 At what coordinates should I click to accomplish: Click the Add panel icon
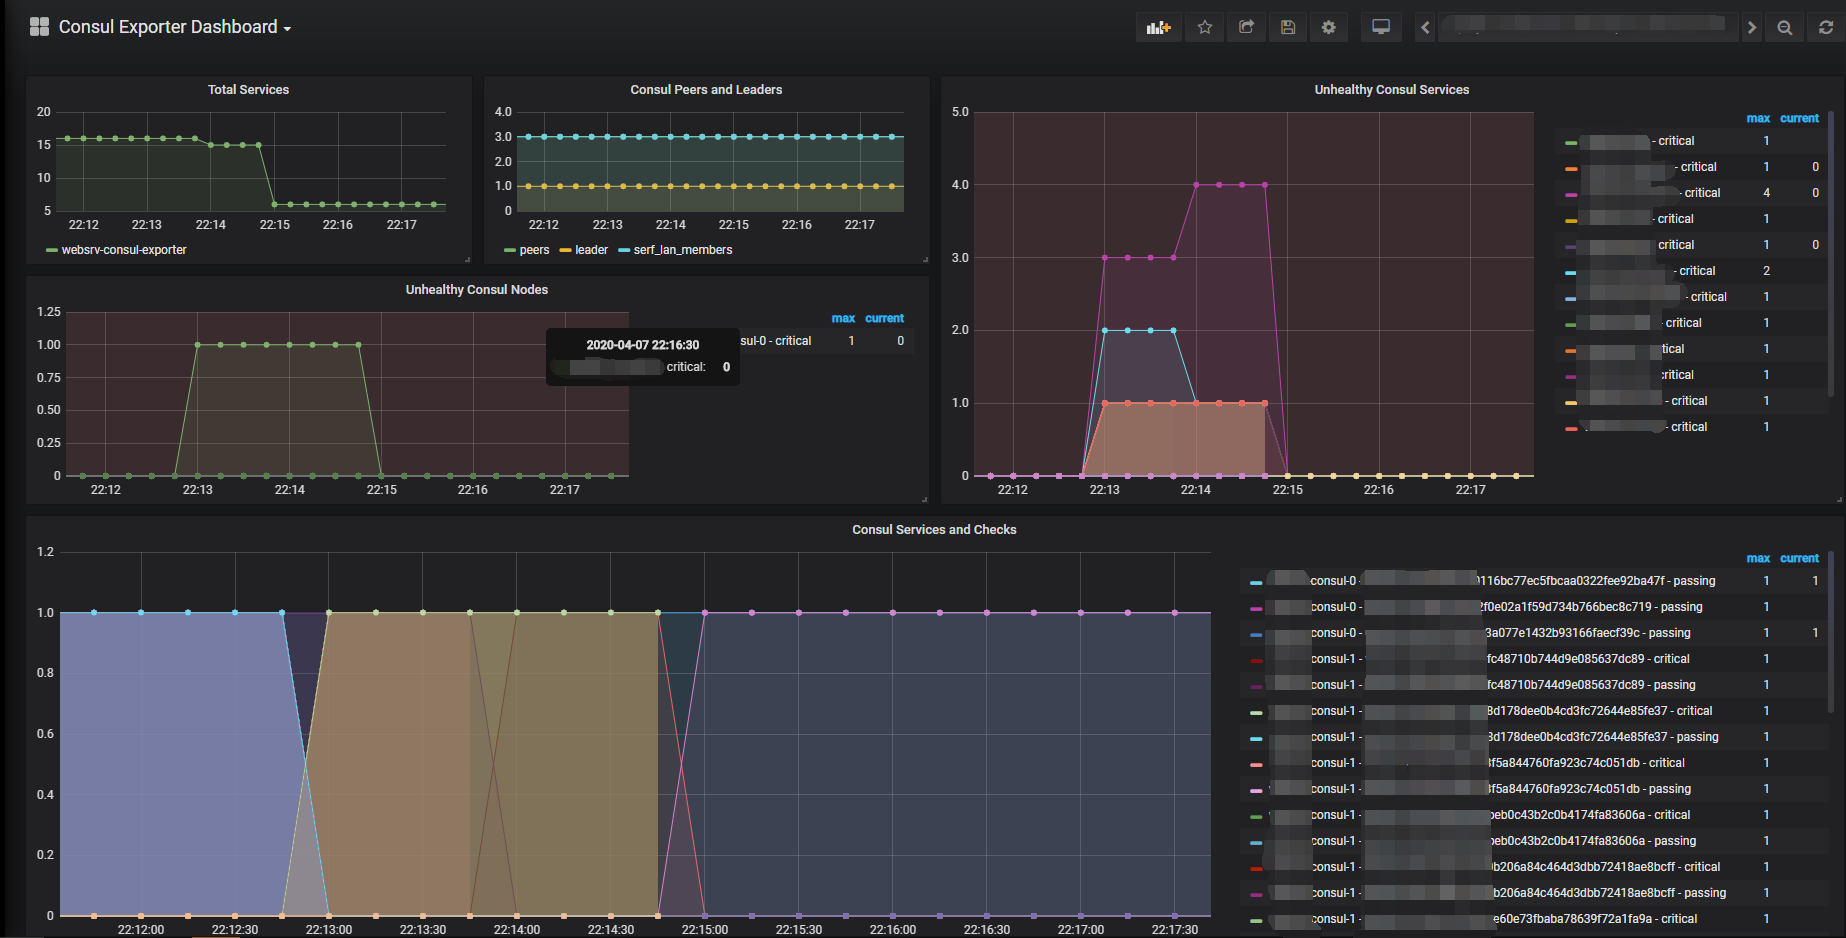coord(1158,28)
